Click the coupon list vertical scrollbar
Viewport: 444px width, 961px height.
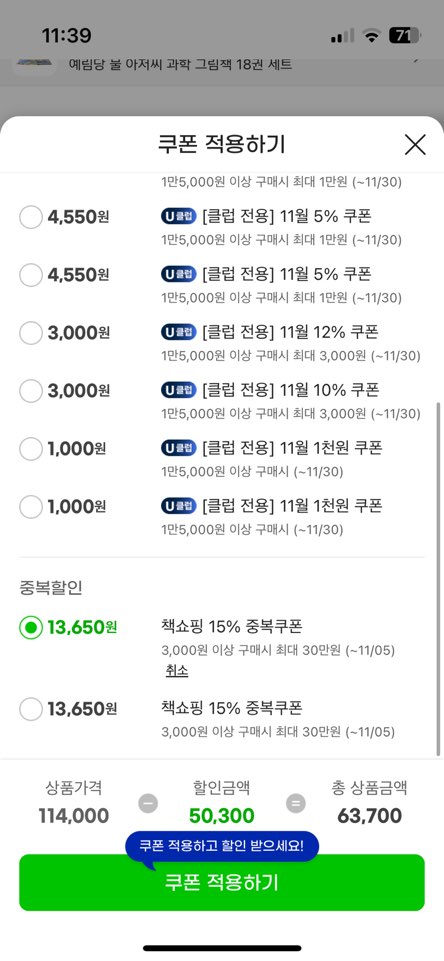click(438, 579)
